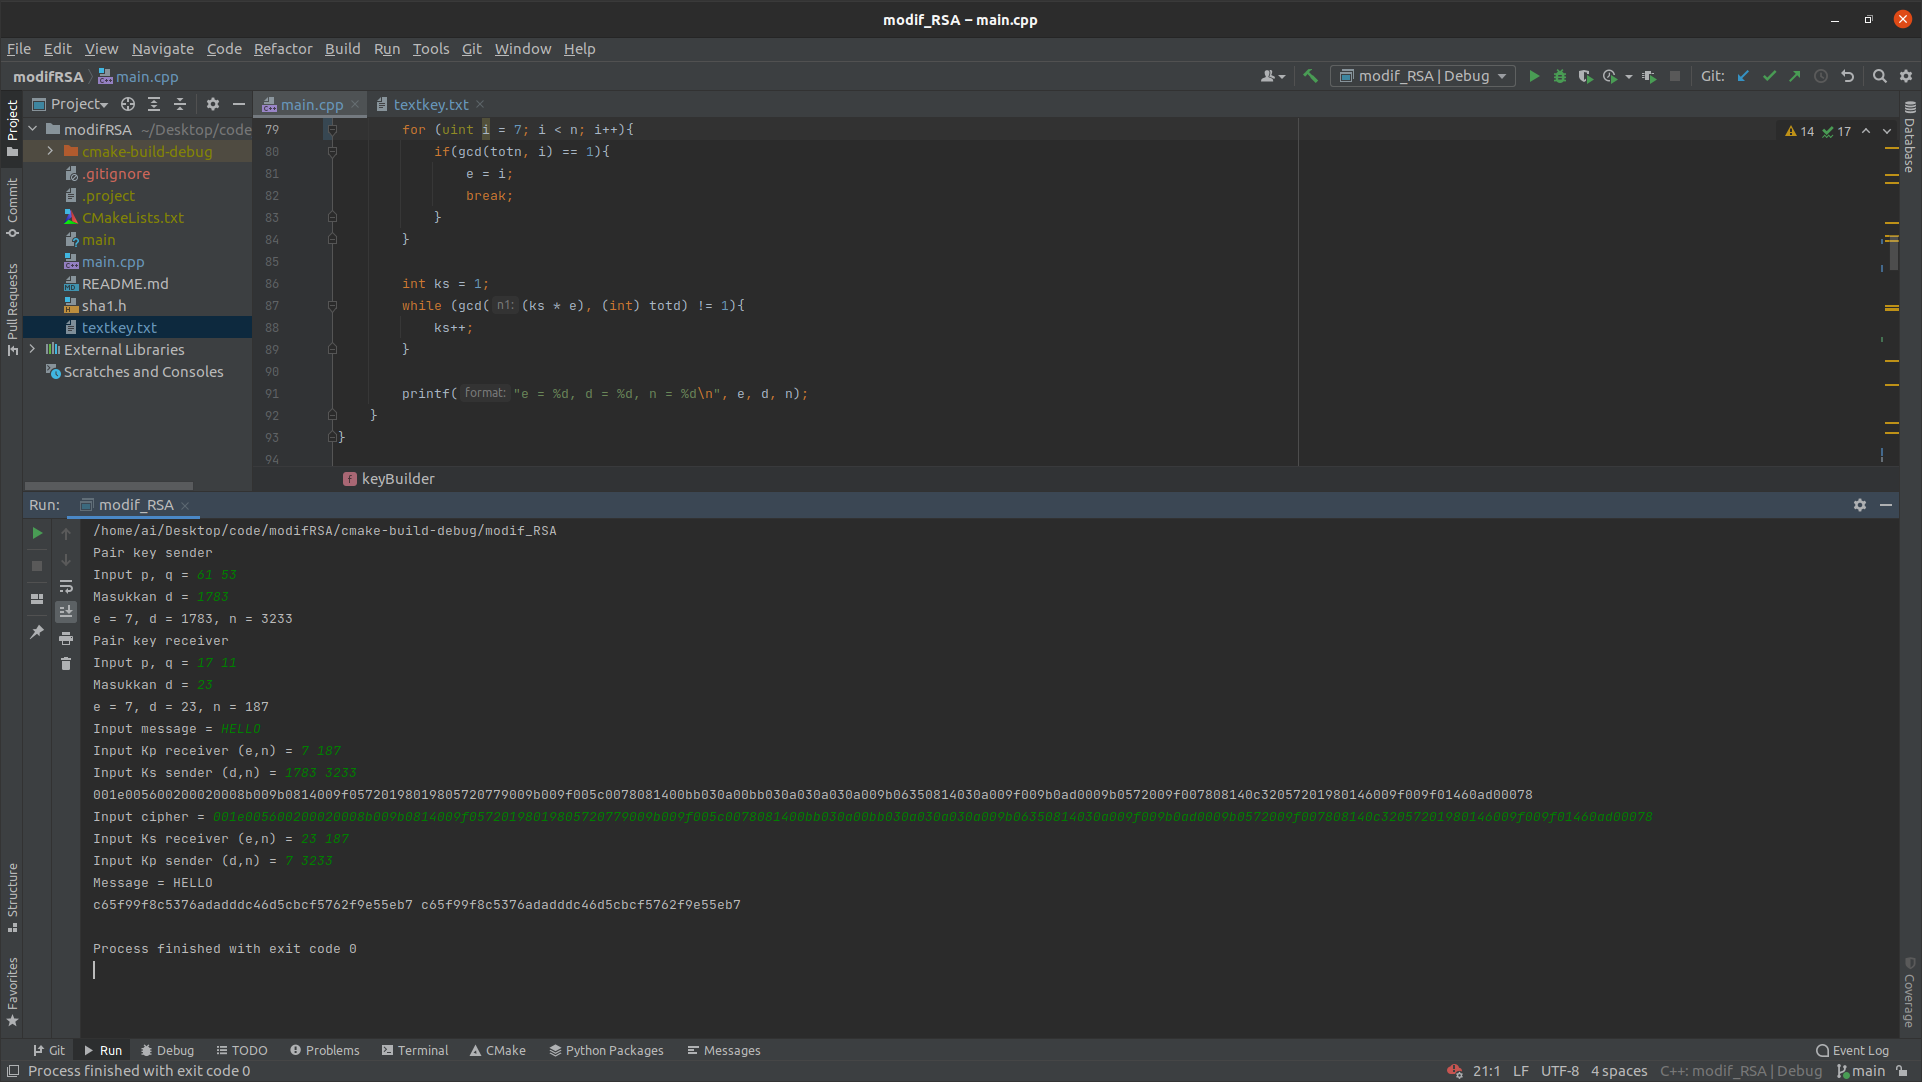Viewport: 1922px width, 1082px height.
Task: Click Run with Coverage icon
Action: [x=1585, y=76]
